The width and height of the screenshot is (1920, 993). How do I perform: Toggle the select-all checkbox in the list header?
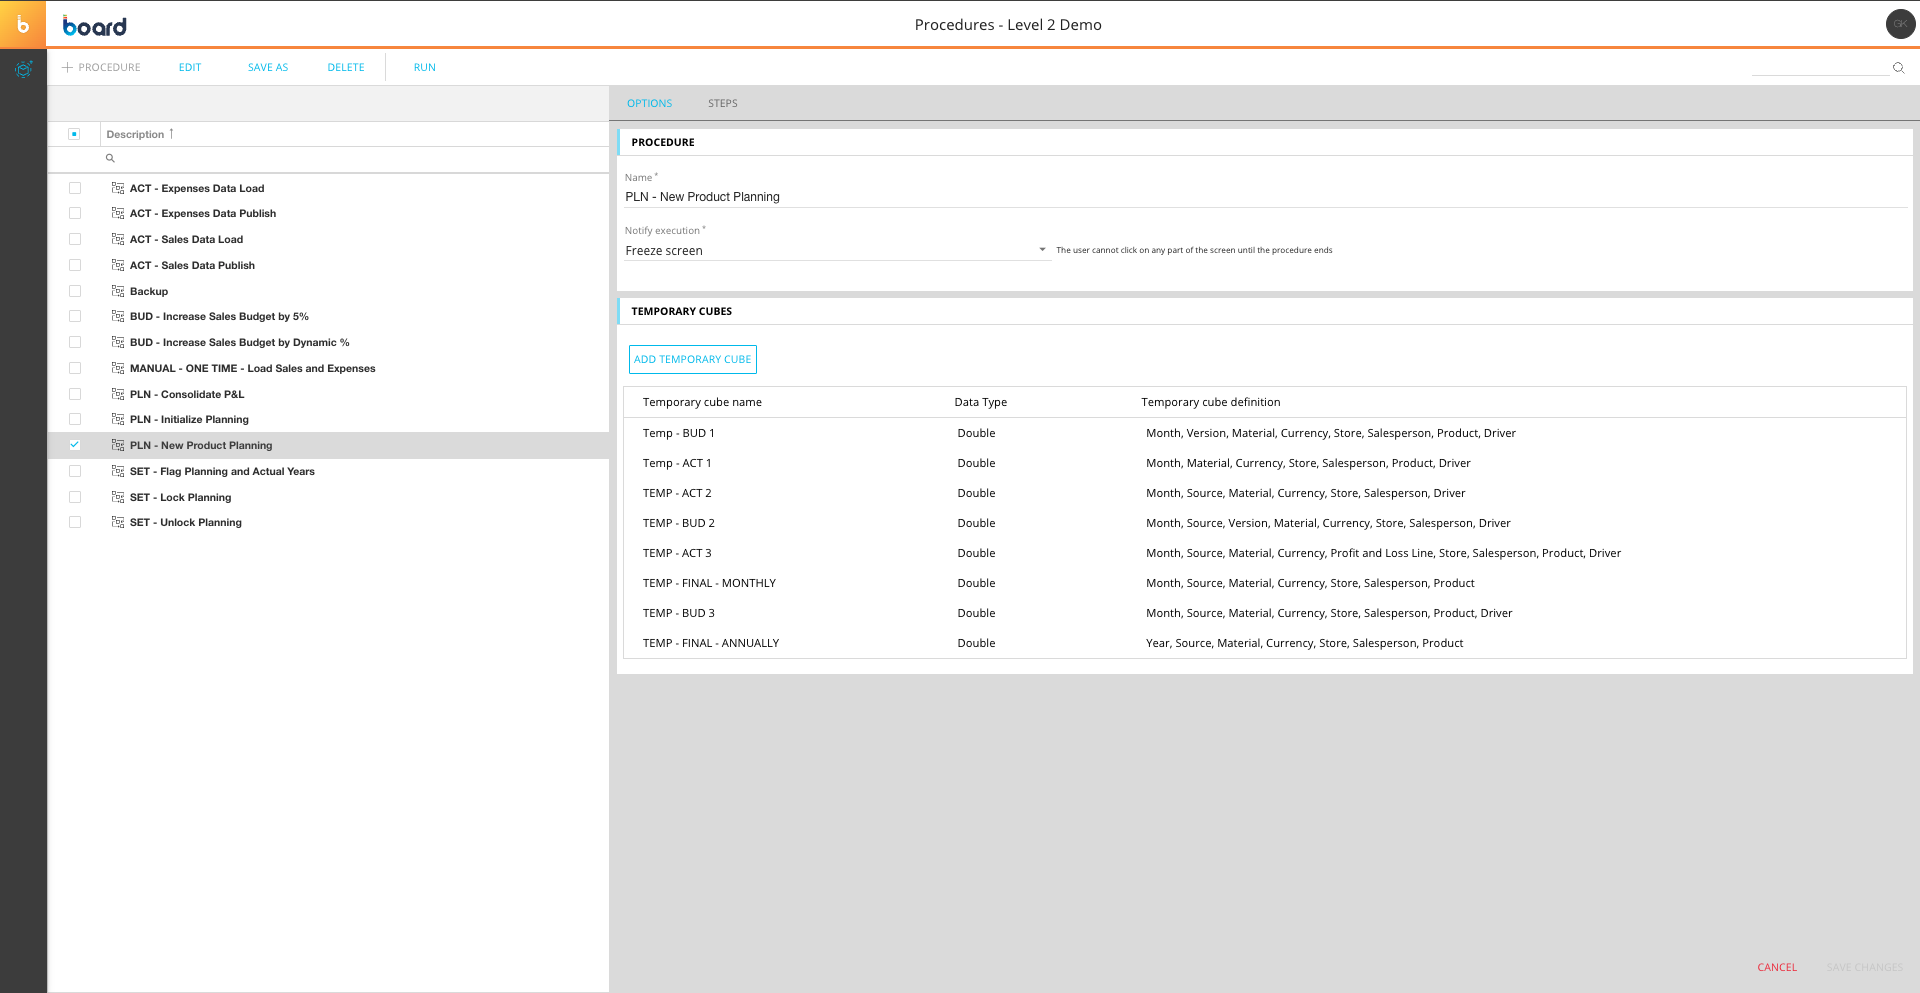(x=74, y=134)
